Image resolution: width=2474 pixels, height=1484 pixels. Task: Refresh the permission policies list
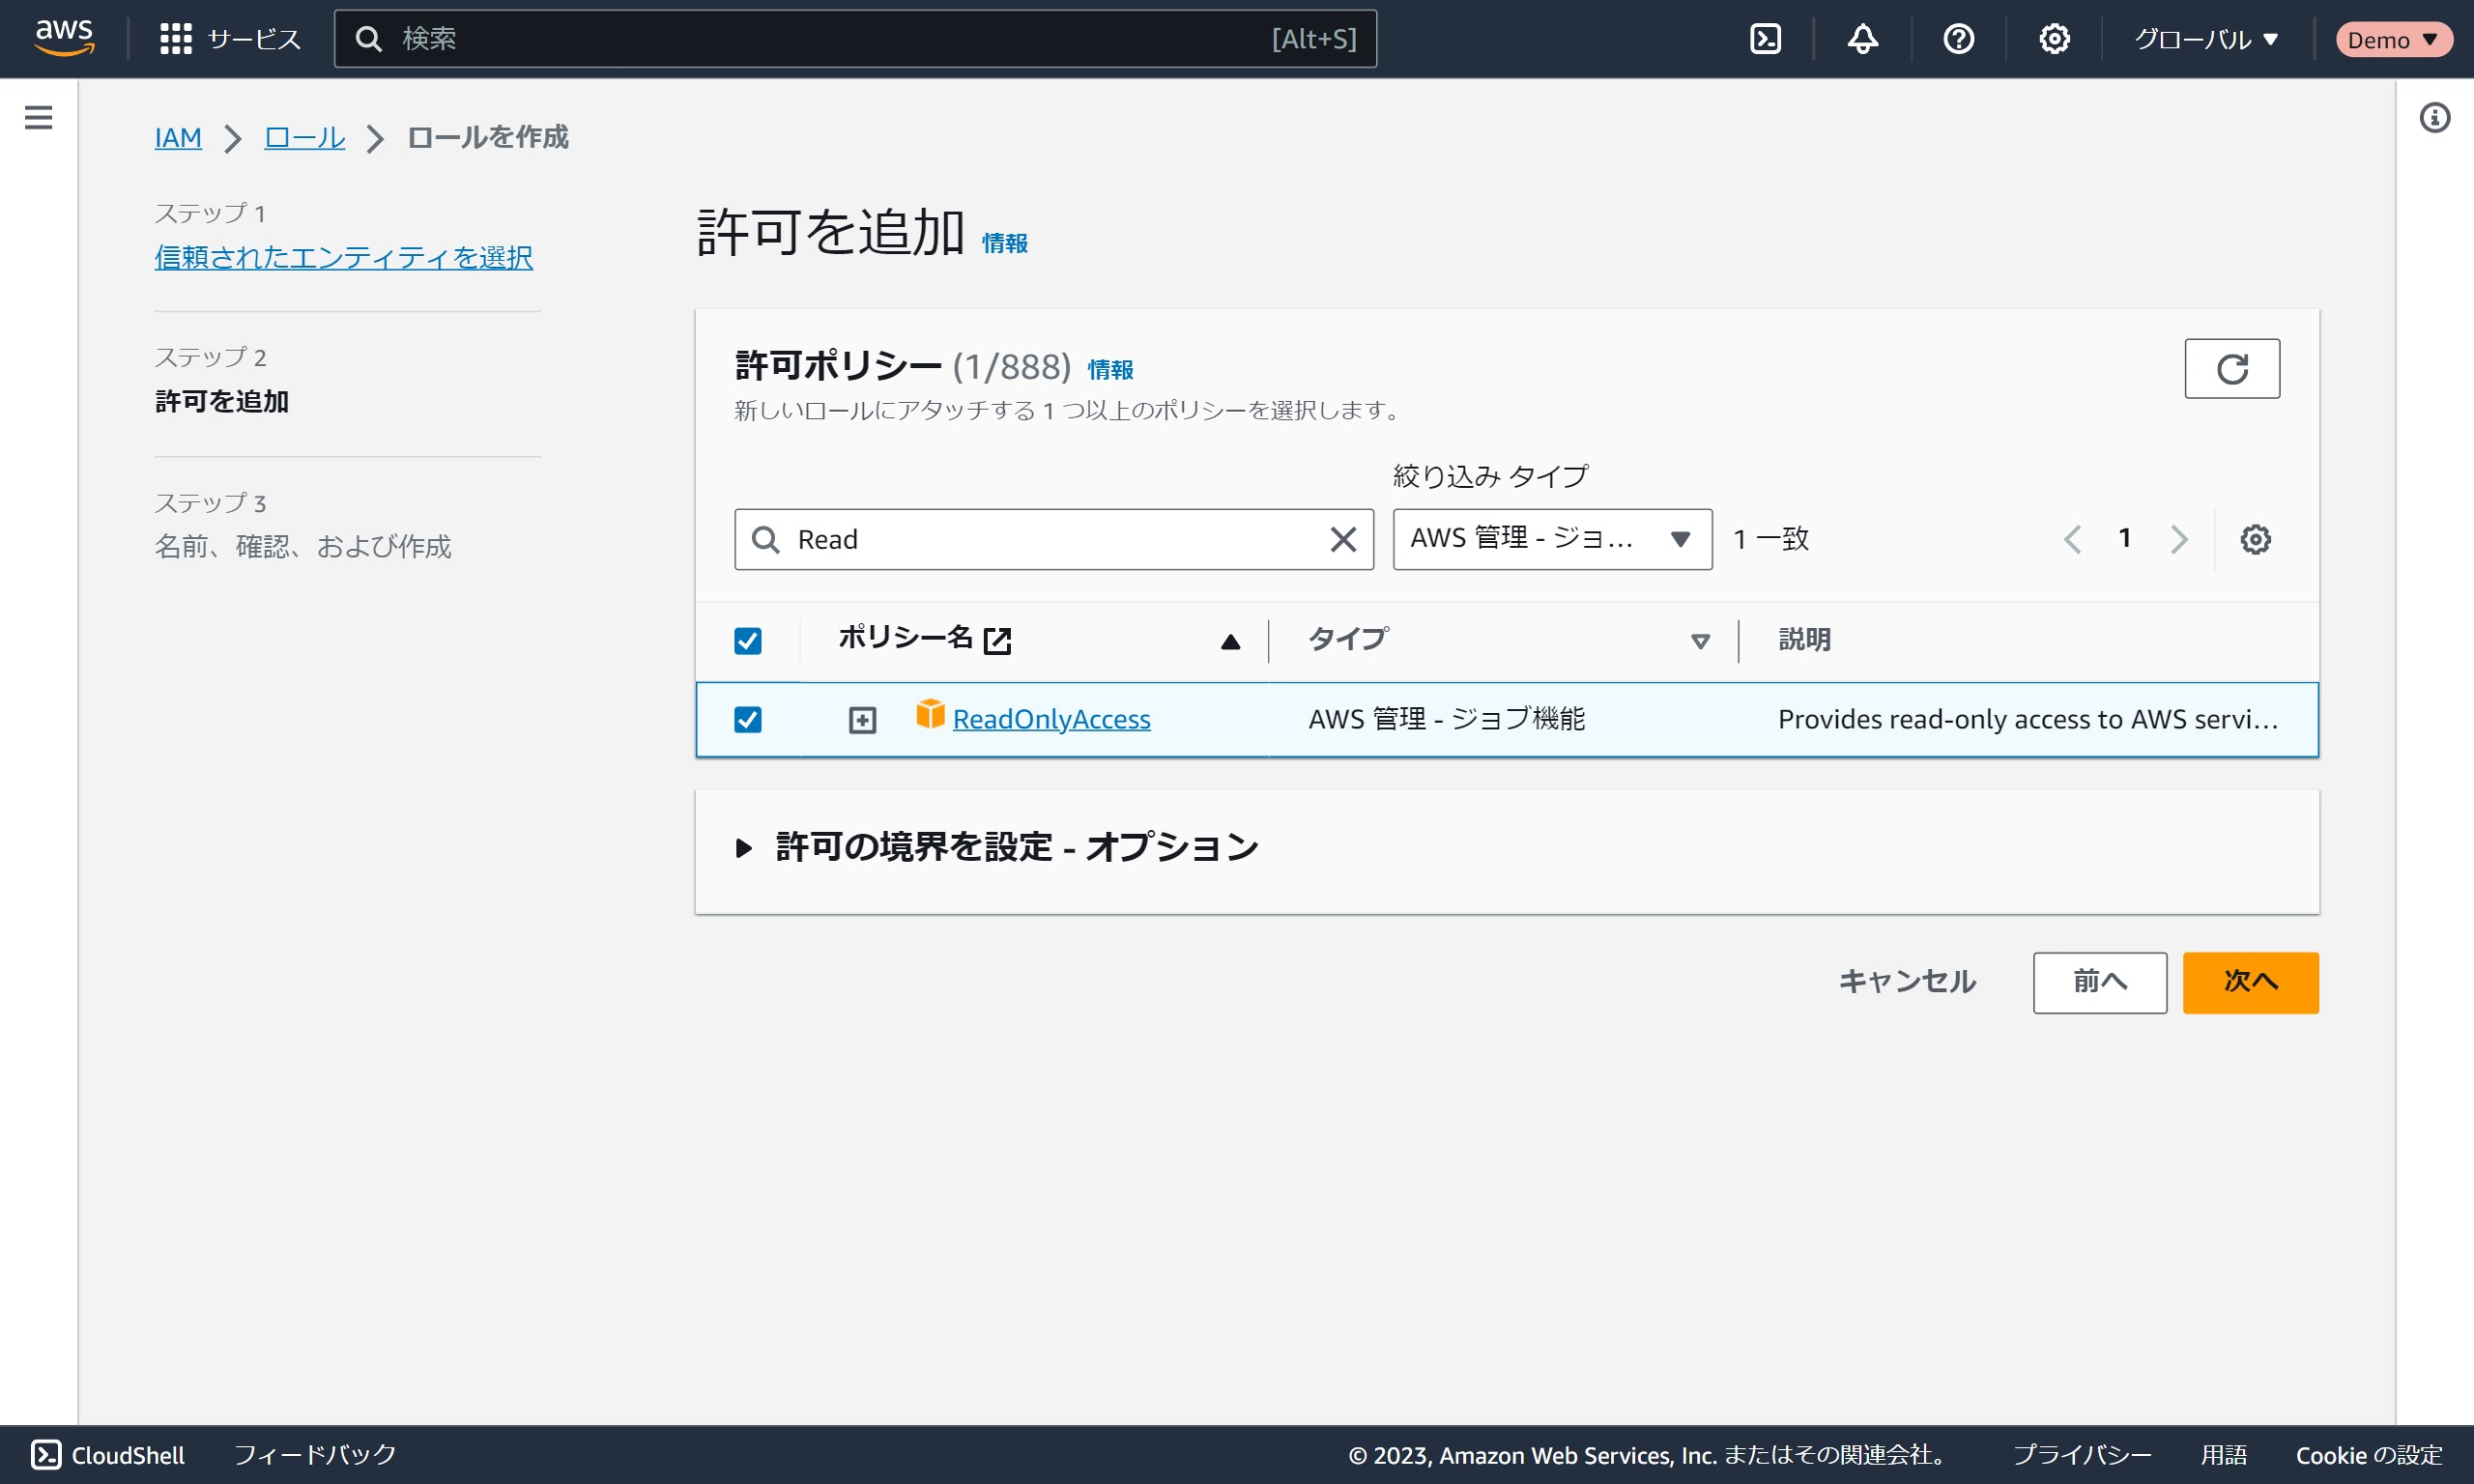(2231, 369)
